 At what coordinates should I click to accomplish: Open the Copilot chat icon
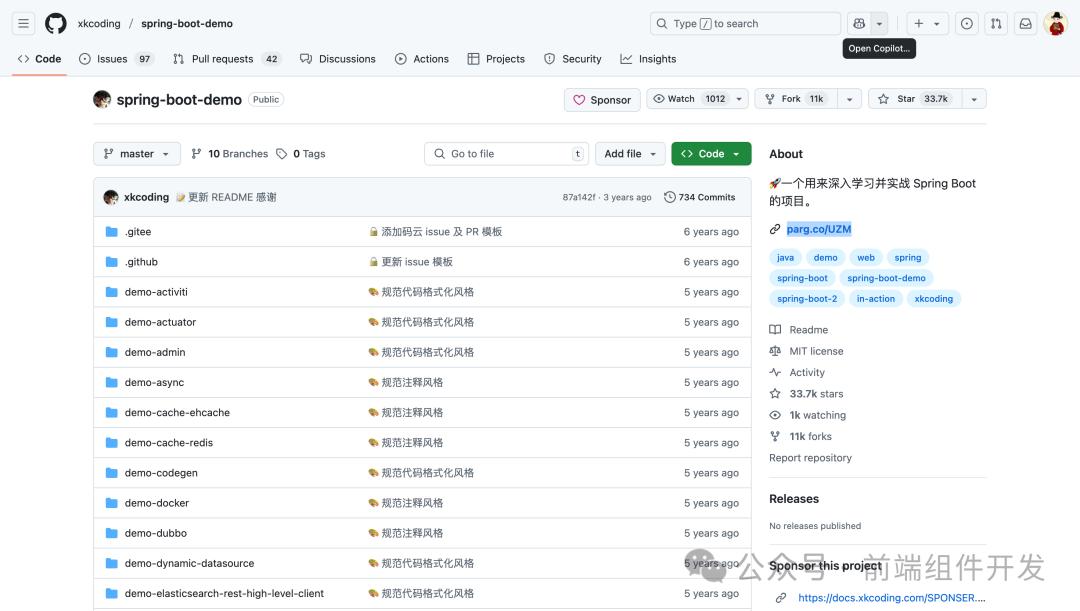point(859,23)
